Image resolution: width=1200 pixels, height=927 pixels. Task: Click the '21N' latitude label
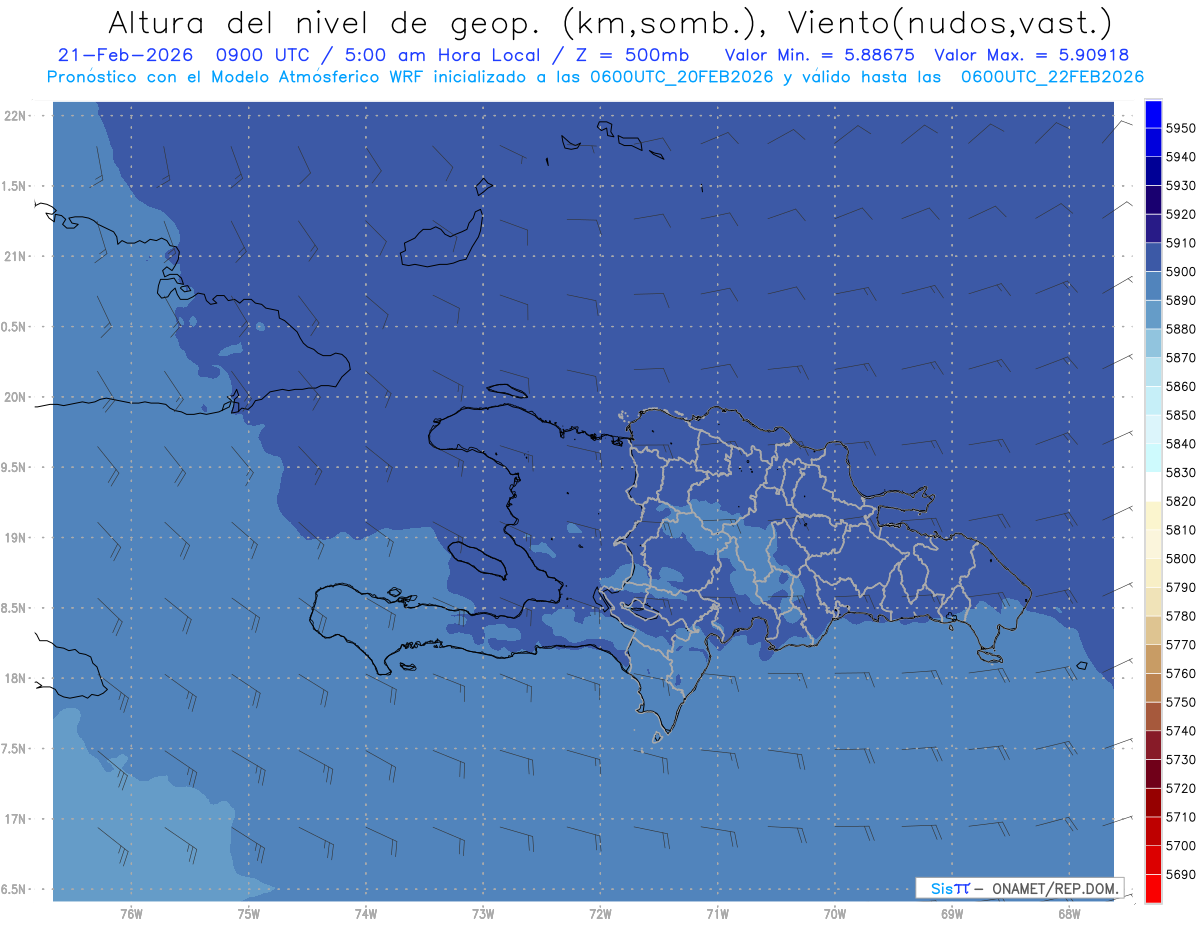(x=15, y=257)
